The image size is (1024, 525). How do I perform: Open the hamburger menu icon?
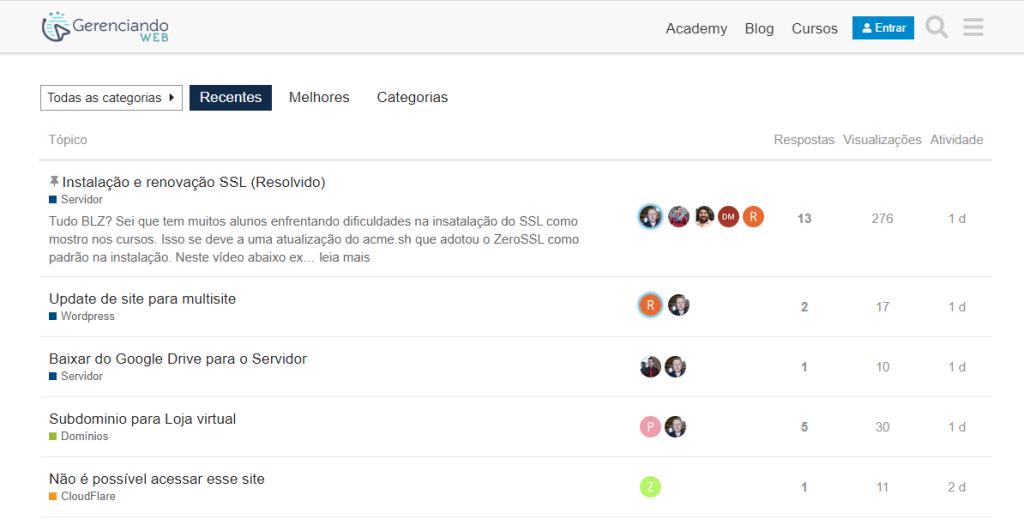[x=973, y=28]
